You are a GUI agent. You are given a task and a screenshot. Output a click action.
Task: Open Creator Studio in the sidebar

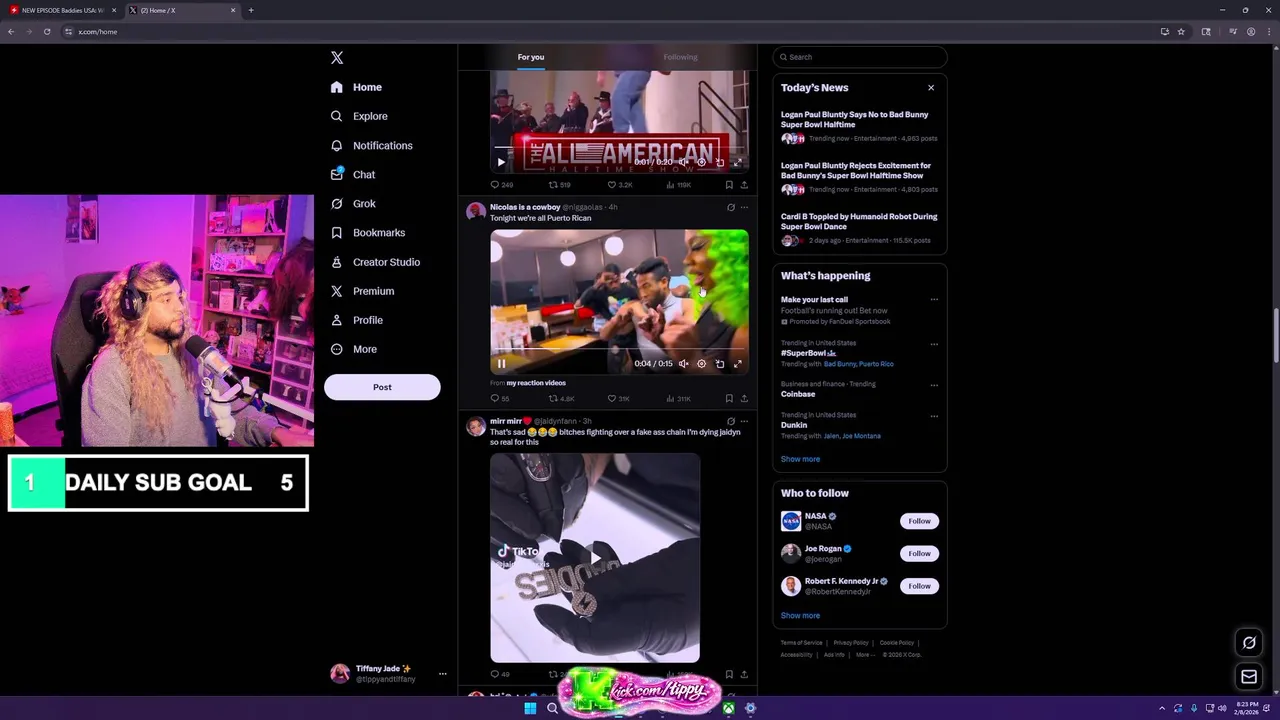[375, 262]
